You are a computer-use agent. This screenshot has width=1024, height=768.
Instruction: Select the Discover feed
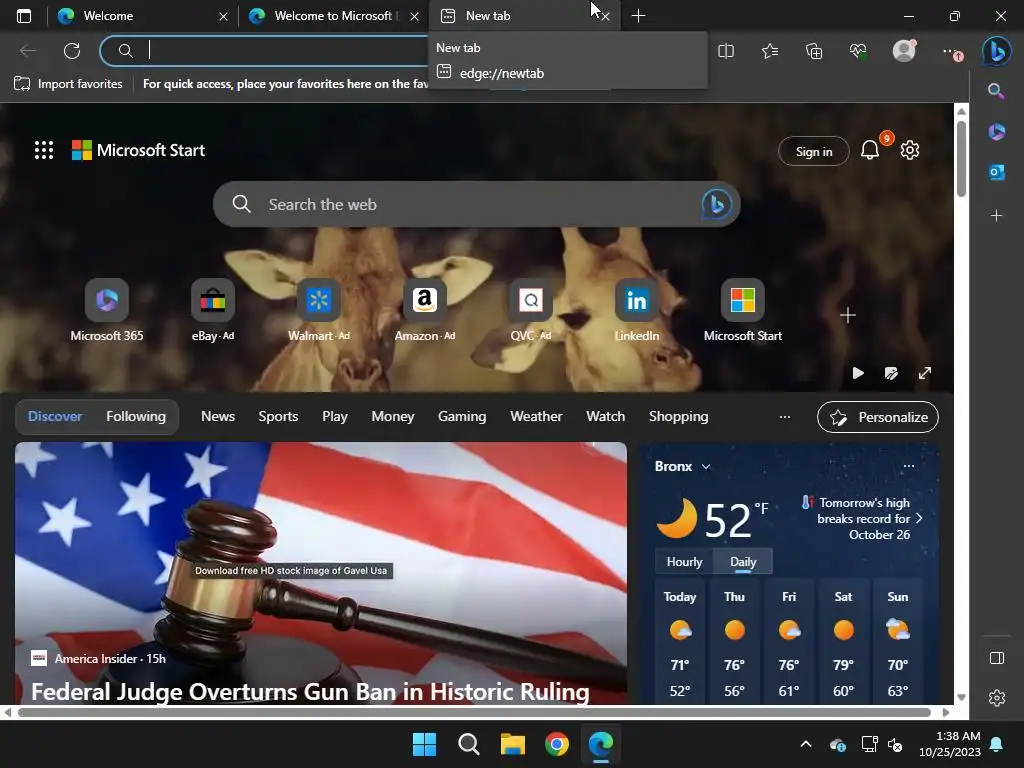point(55,417)
